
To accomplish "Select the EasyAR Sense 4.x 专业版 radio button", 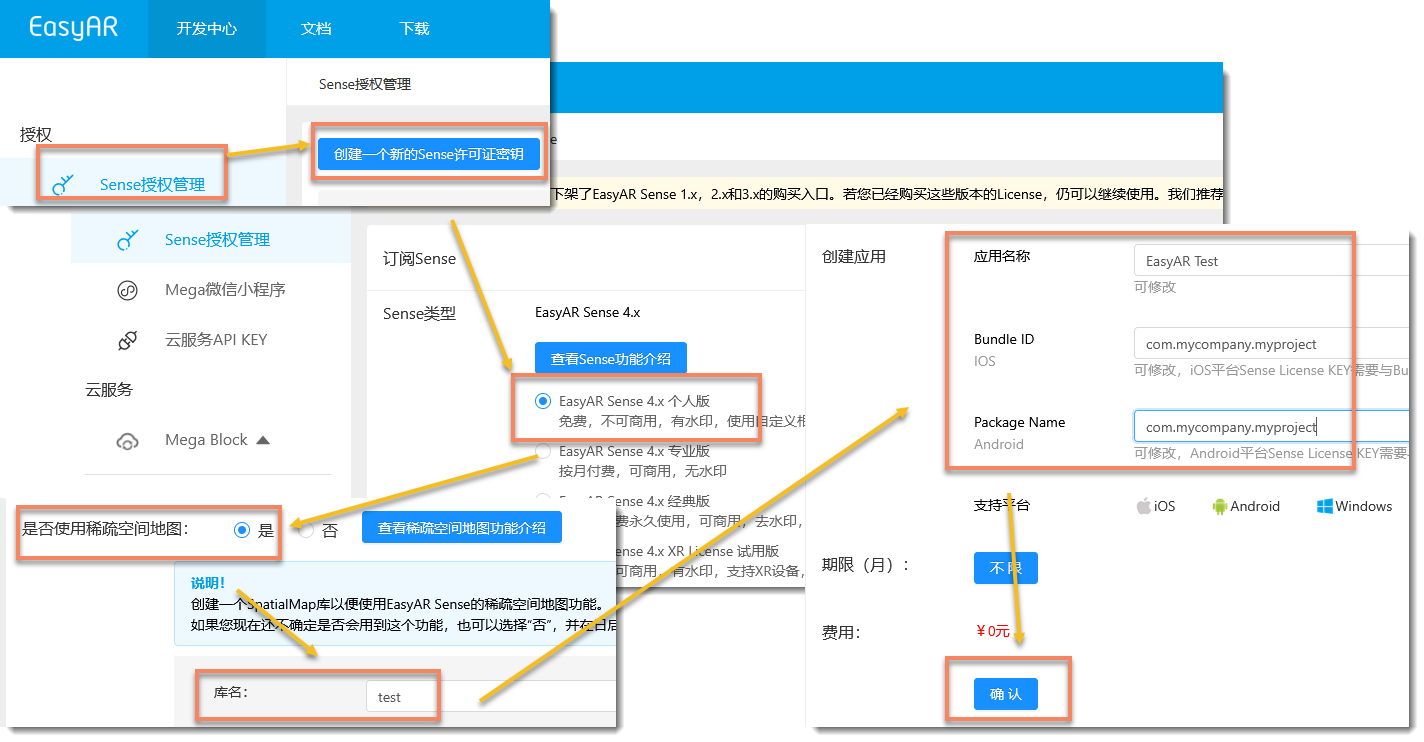I will pyautogui.click(x=543, y=451).
